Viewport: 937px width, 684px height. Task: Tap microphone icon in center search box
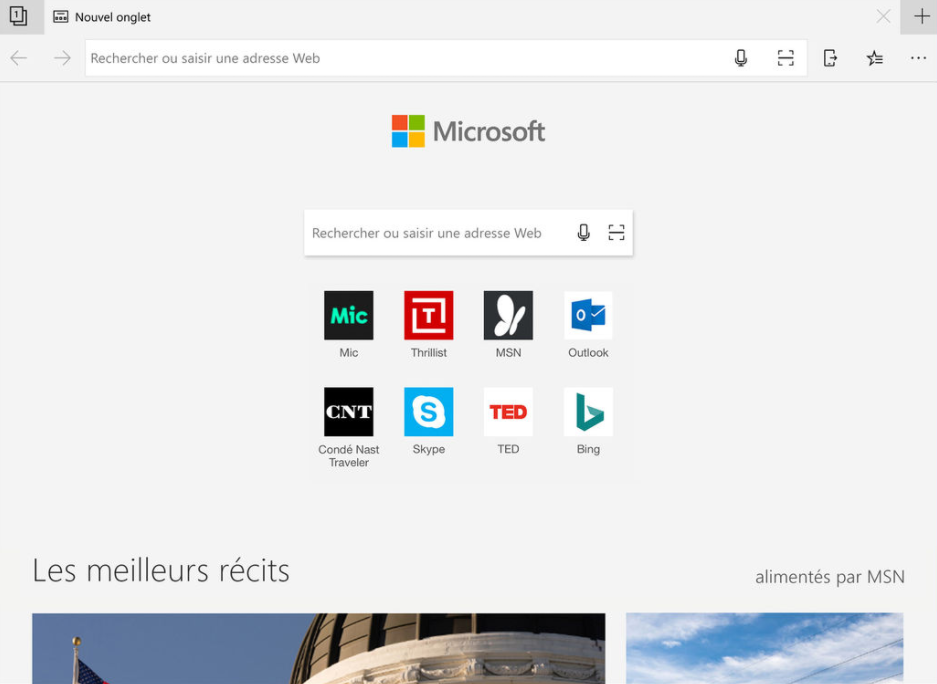tap(584, 232)
